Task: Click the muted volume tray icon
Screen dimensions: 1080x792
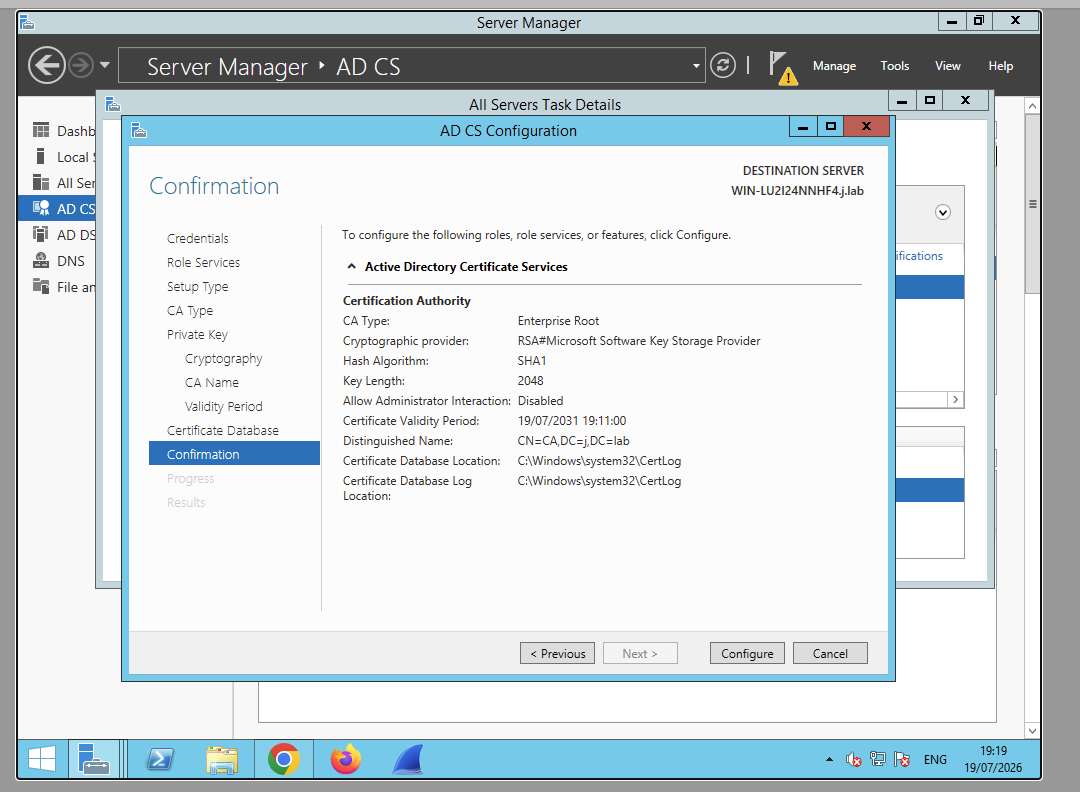Action: 853,760
